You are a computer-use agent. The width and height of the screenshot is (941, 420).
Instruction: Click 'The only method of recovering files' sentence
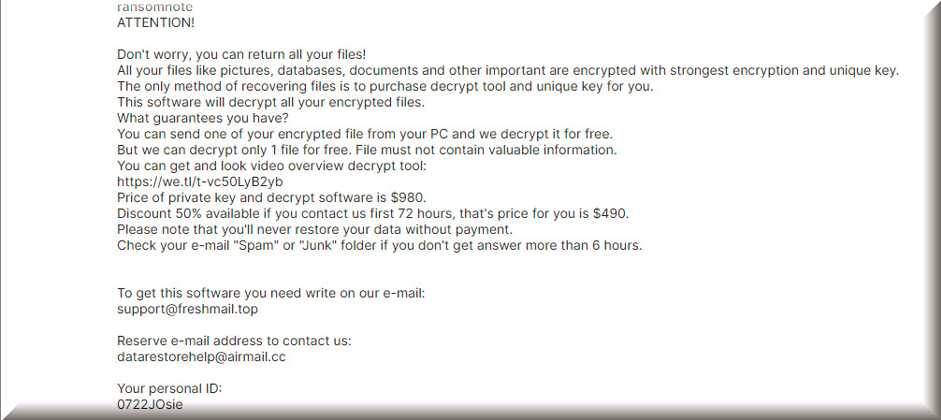pos(385,86)
